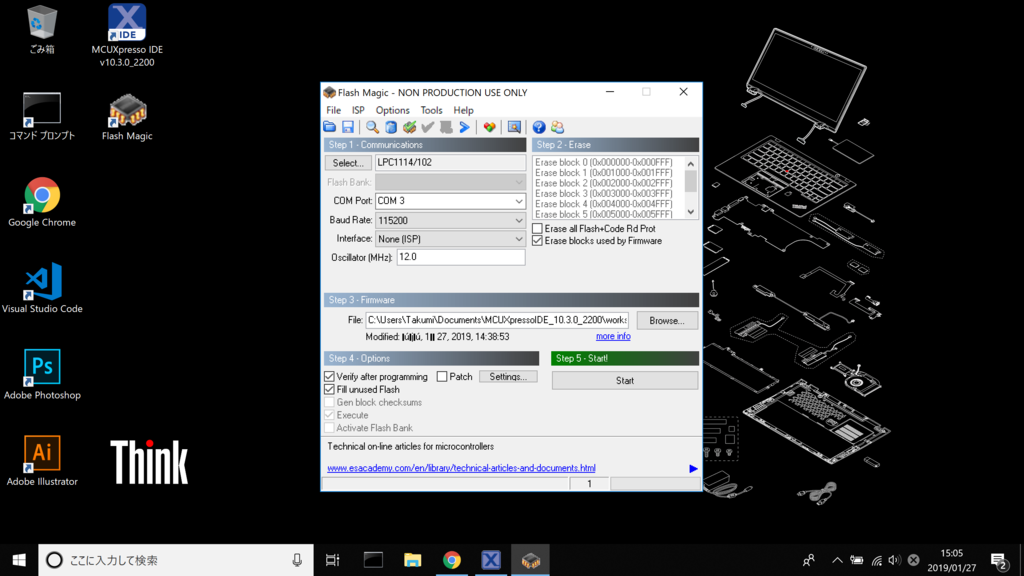The width and height of the screenshot is (1024, 576).
Task: Open the File menu
Action: click(x=333, y=110)
